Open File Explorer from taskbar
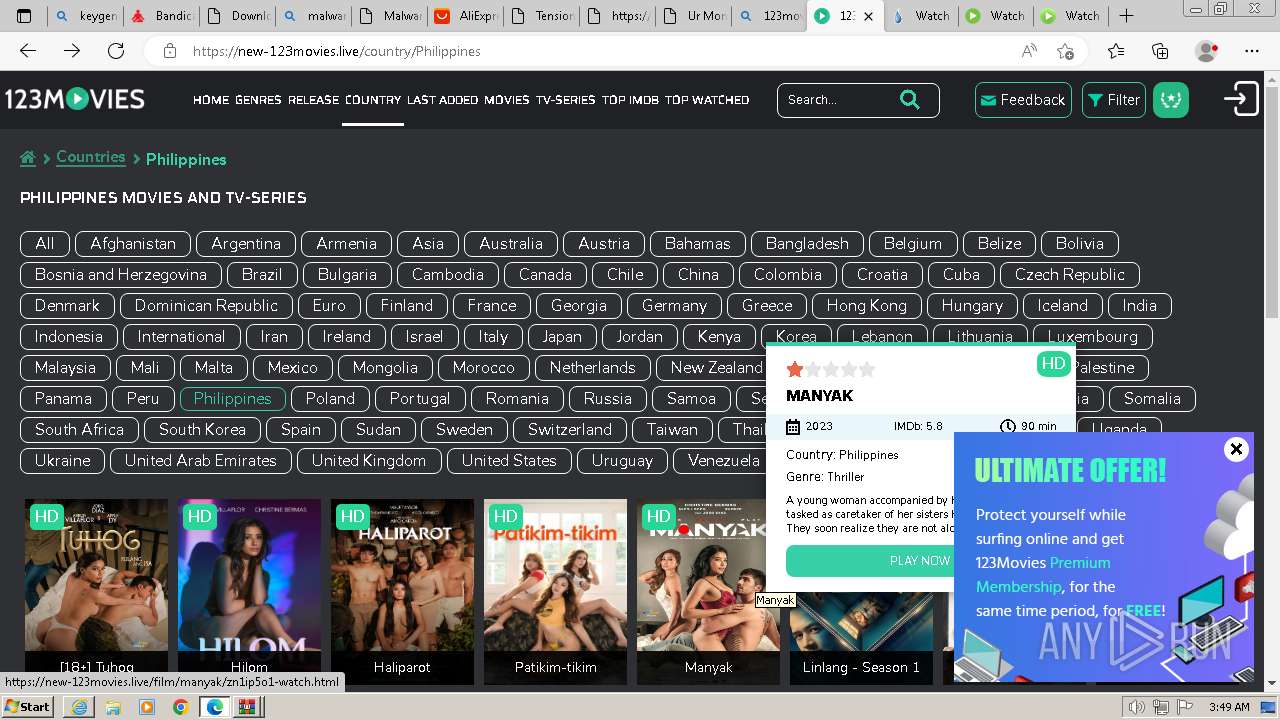This screenshot has width=1280, height=720. pos(113,707)
